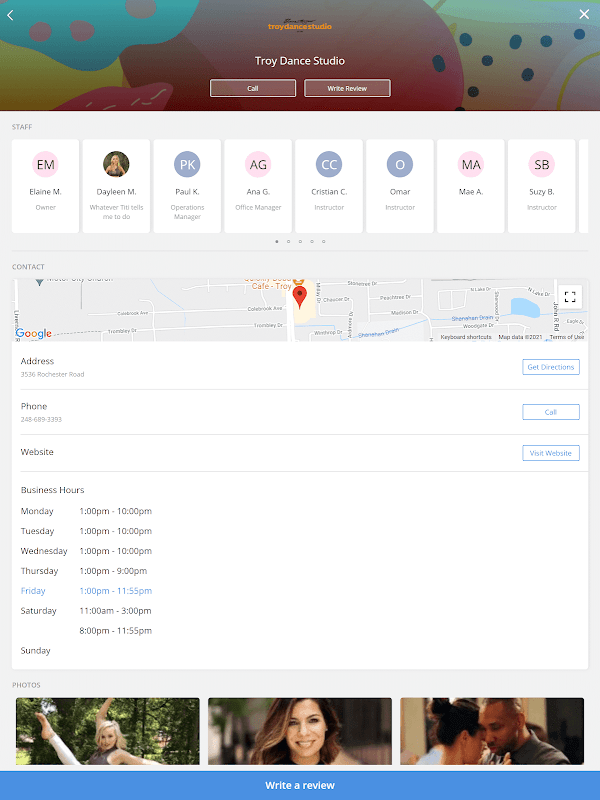
Task: Go to first staff carousel page dot
Action: 277,241
